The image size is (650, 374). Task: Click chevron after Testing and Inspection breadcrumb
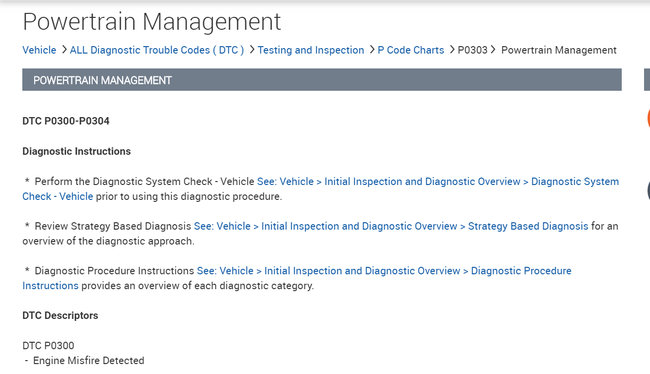pyautogui.click(x=371, y=50)
